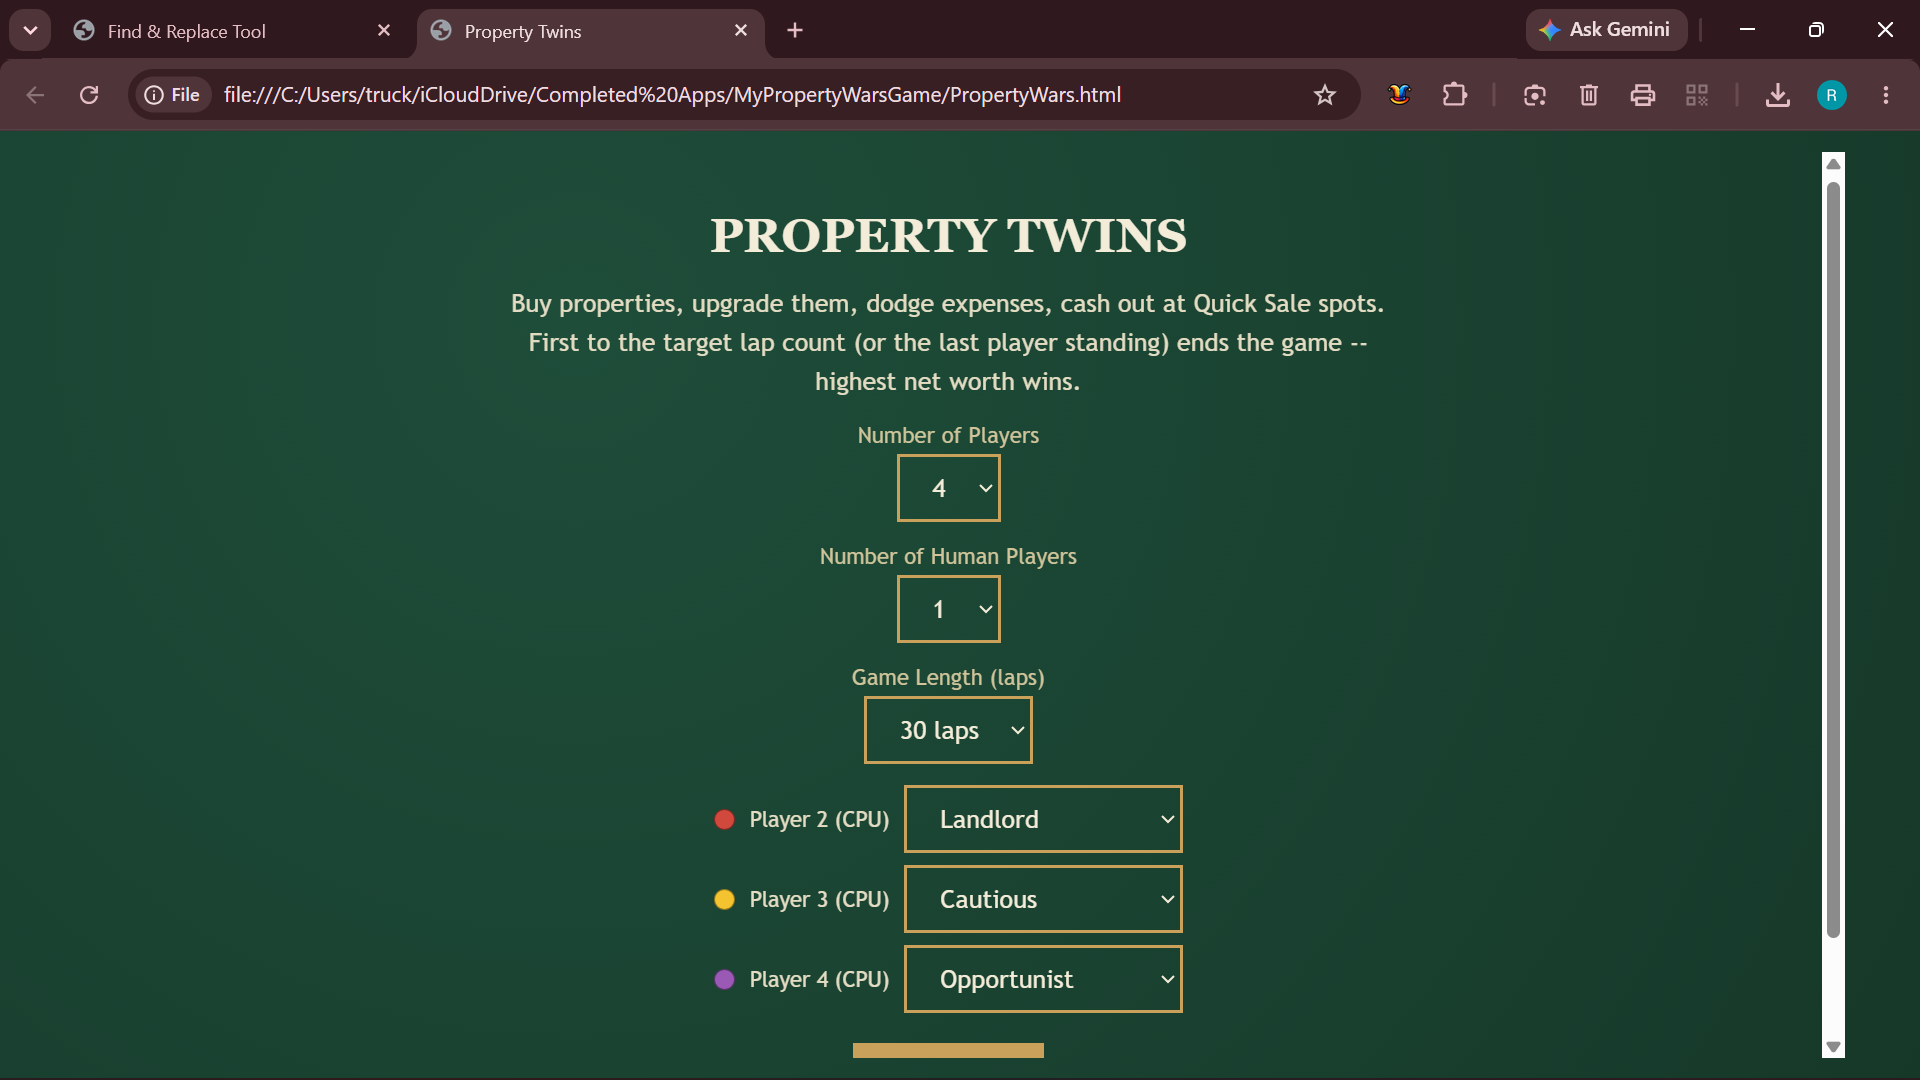Change Game Length from 30 laps
This screenshot has height=1080, width=1920.
click(948, 730)
